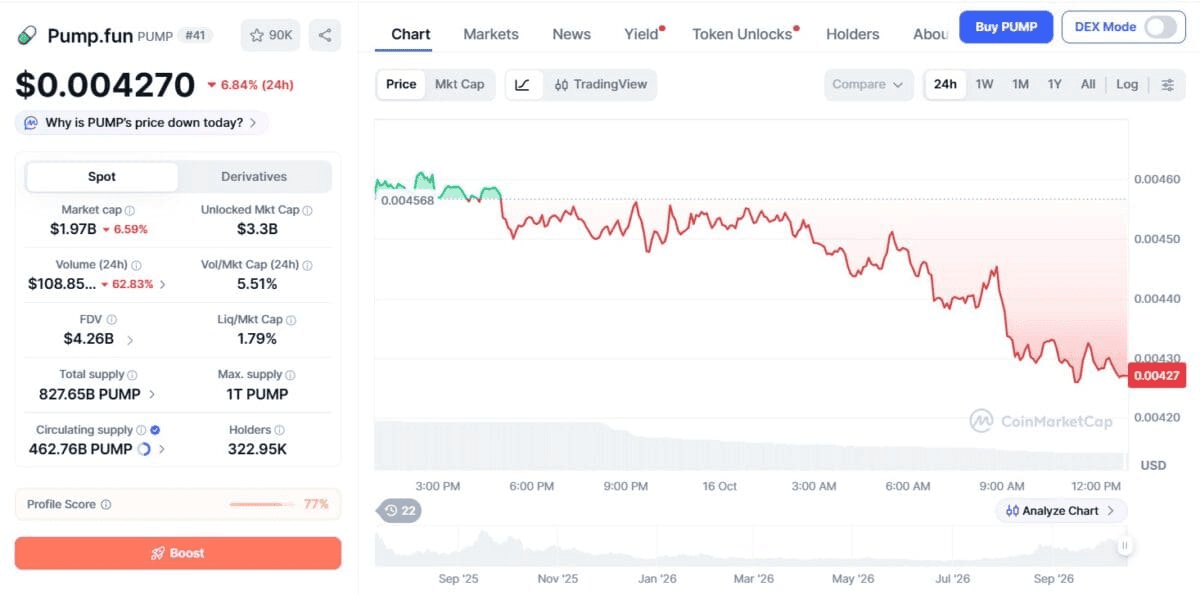Open the Markets tab

click(x=491, y=34)
